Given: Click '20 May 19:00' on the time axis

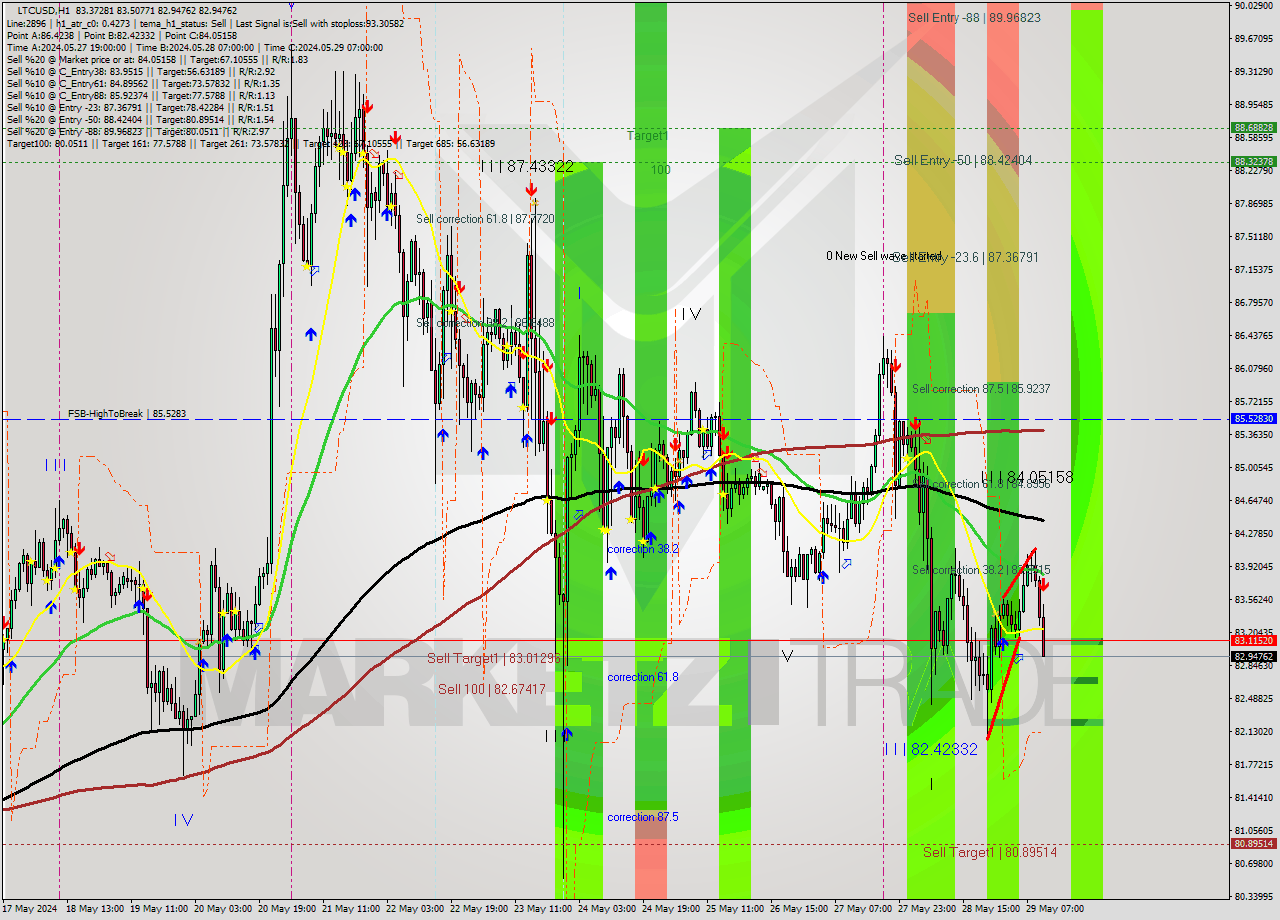Looking at the screenshot, I should pos(287,910).
